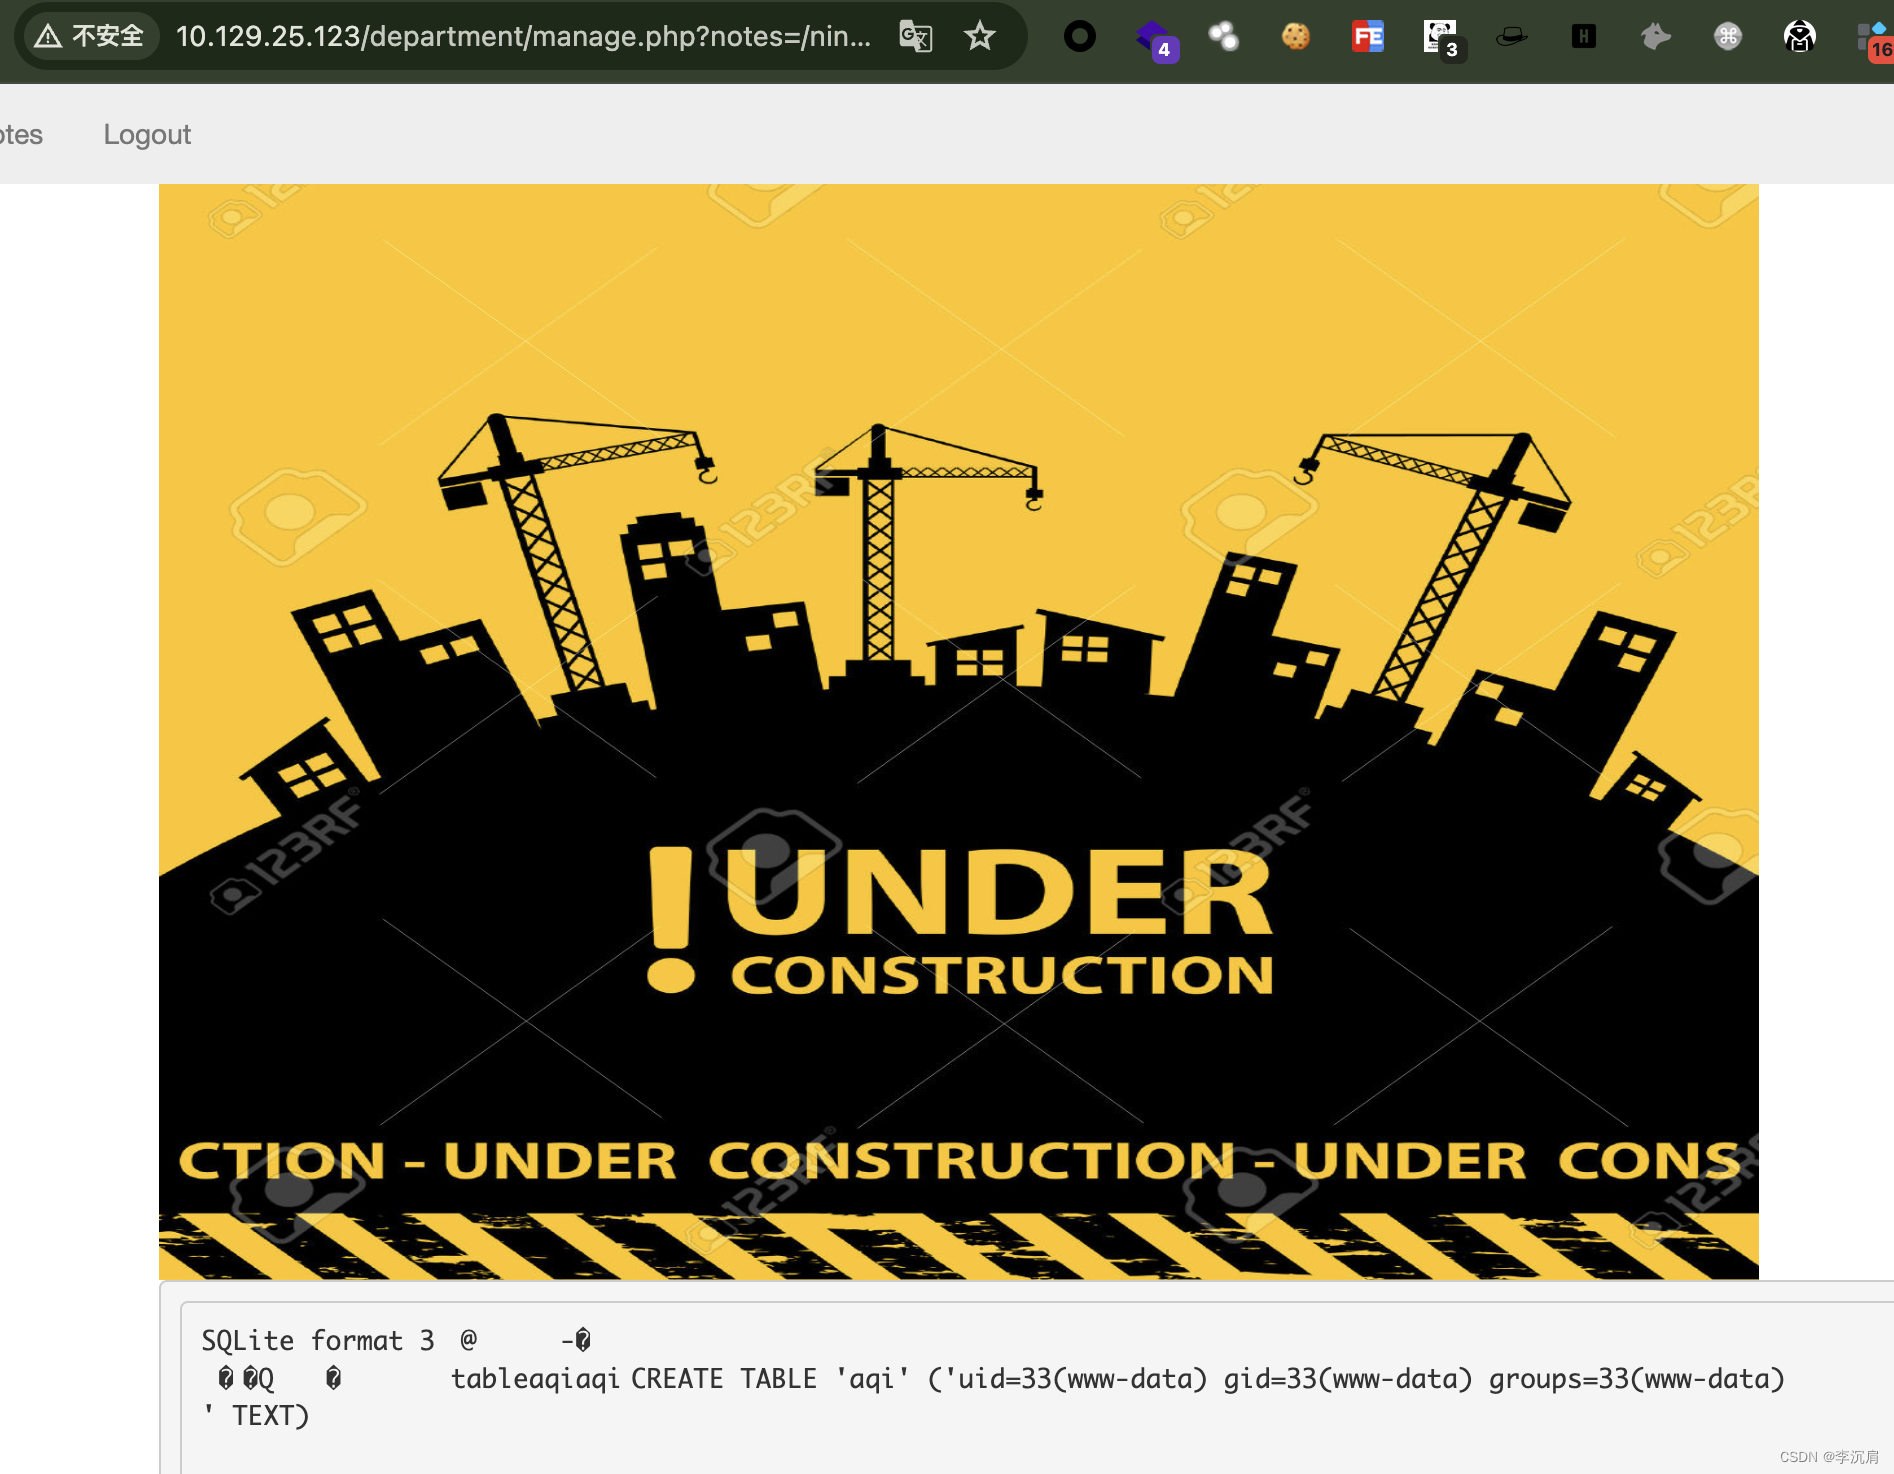Open the red-blue FE extension icon
Image resolution: width=1894 pixels, height=1474 pixels.
click(x=1368, y=37)
